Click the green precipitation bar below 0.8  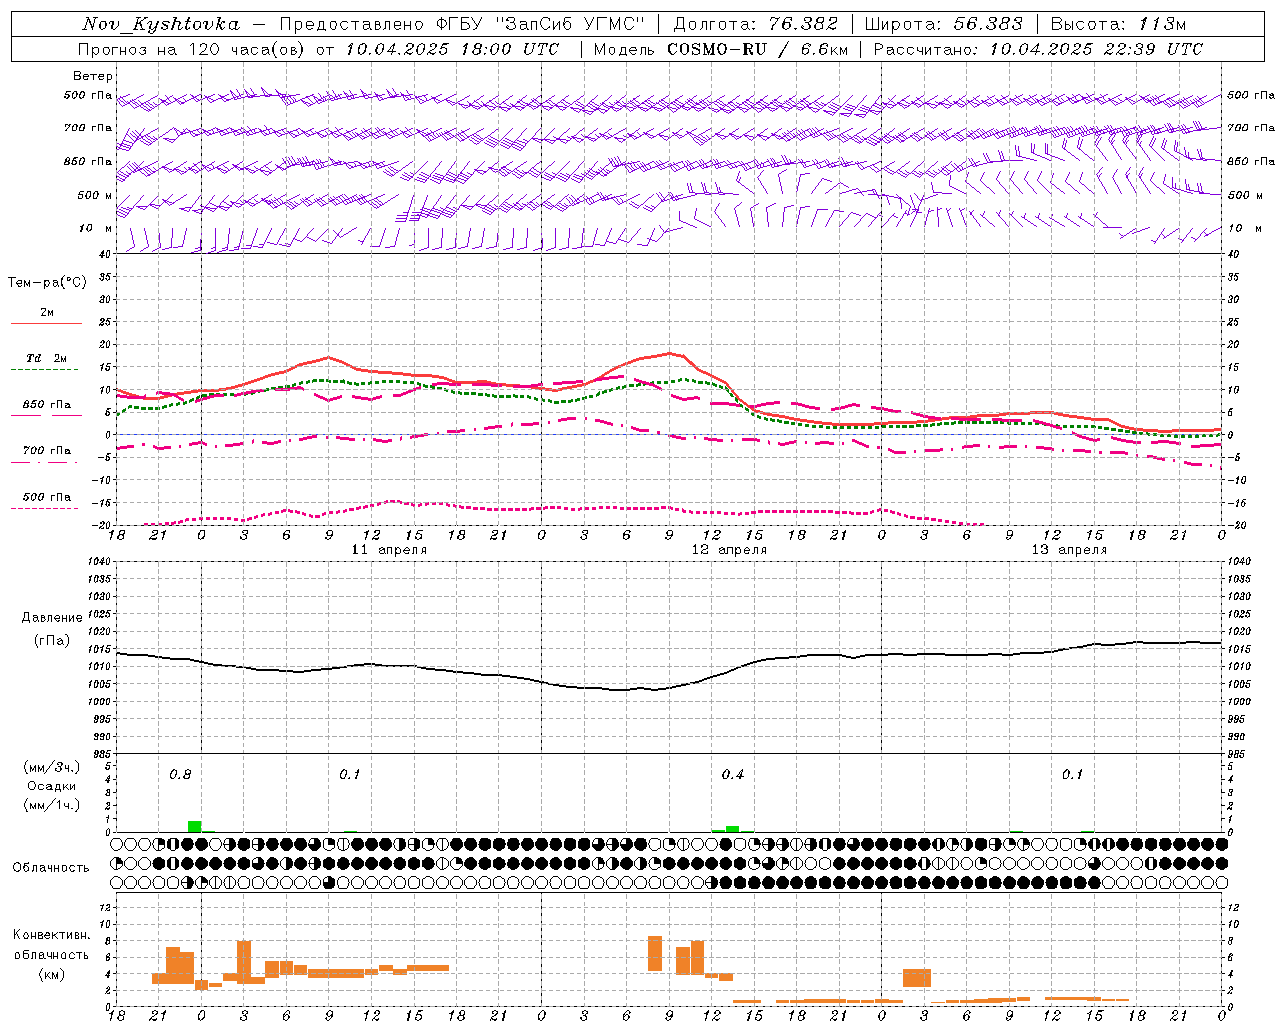click(x=195, y=826)
